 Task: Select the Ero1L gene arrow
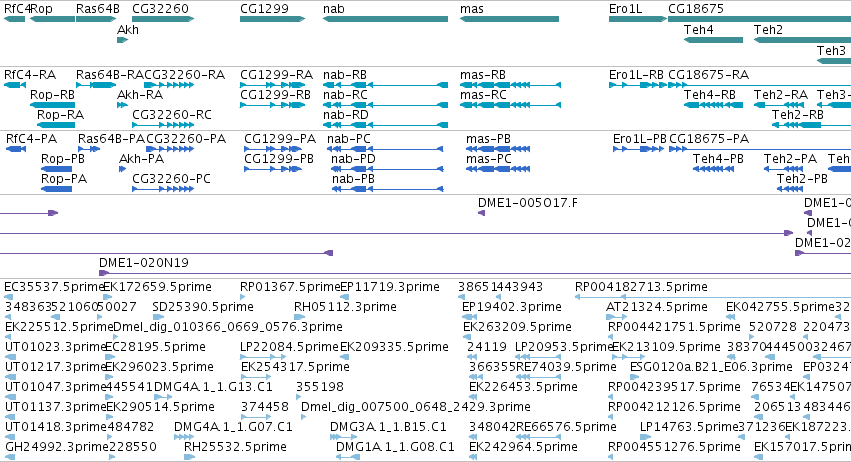pyautogui.click(x=638, y=19)
